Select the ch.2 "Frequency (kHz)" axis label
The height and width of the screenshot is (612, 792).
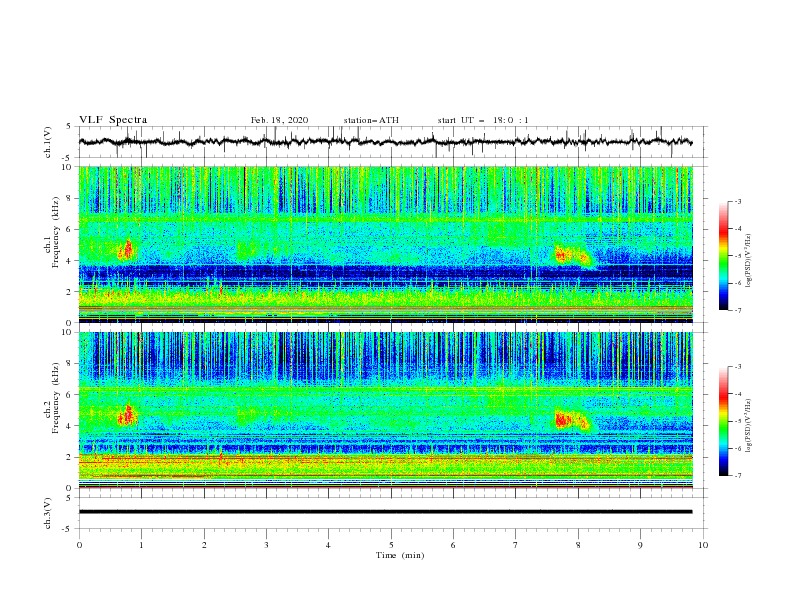coord(56,397)
